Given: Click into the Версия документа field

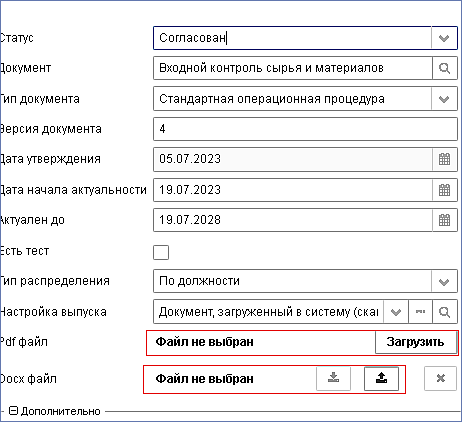Looking at the screenshot, I should coord(305,129).
